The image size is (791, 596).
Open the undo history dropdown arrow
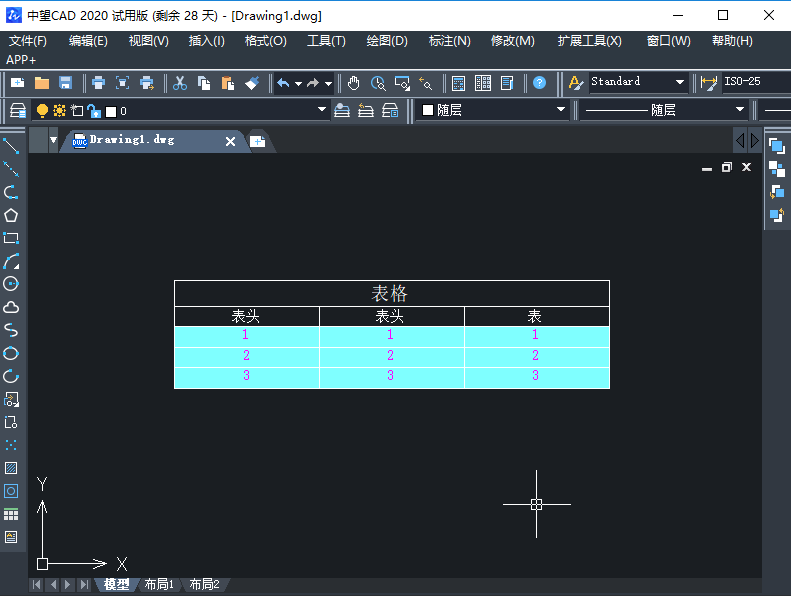tap(298, 83)
